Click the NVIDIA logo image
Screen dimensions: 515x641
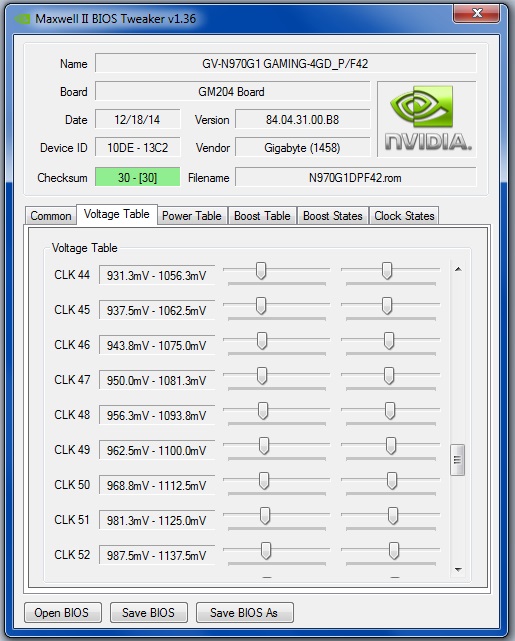[x=427, y=119]
